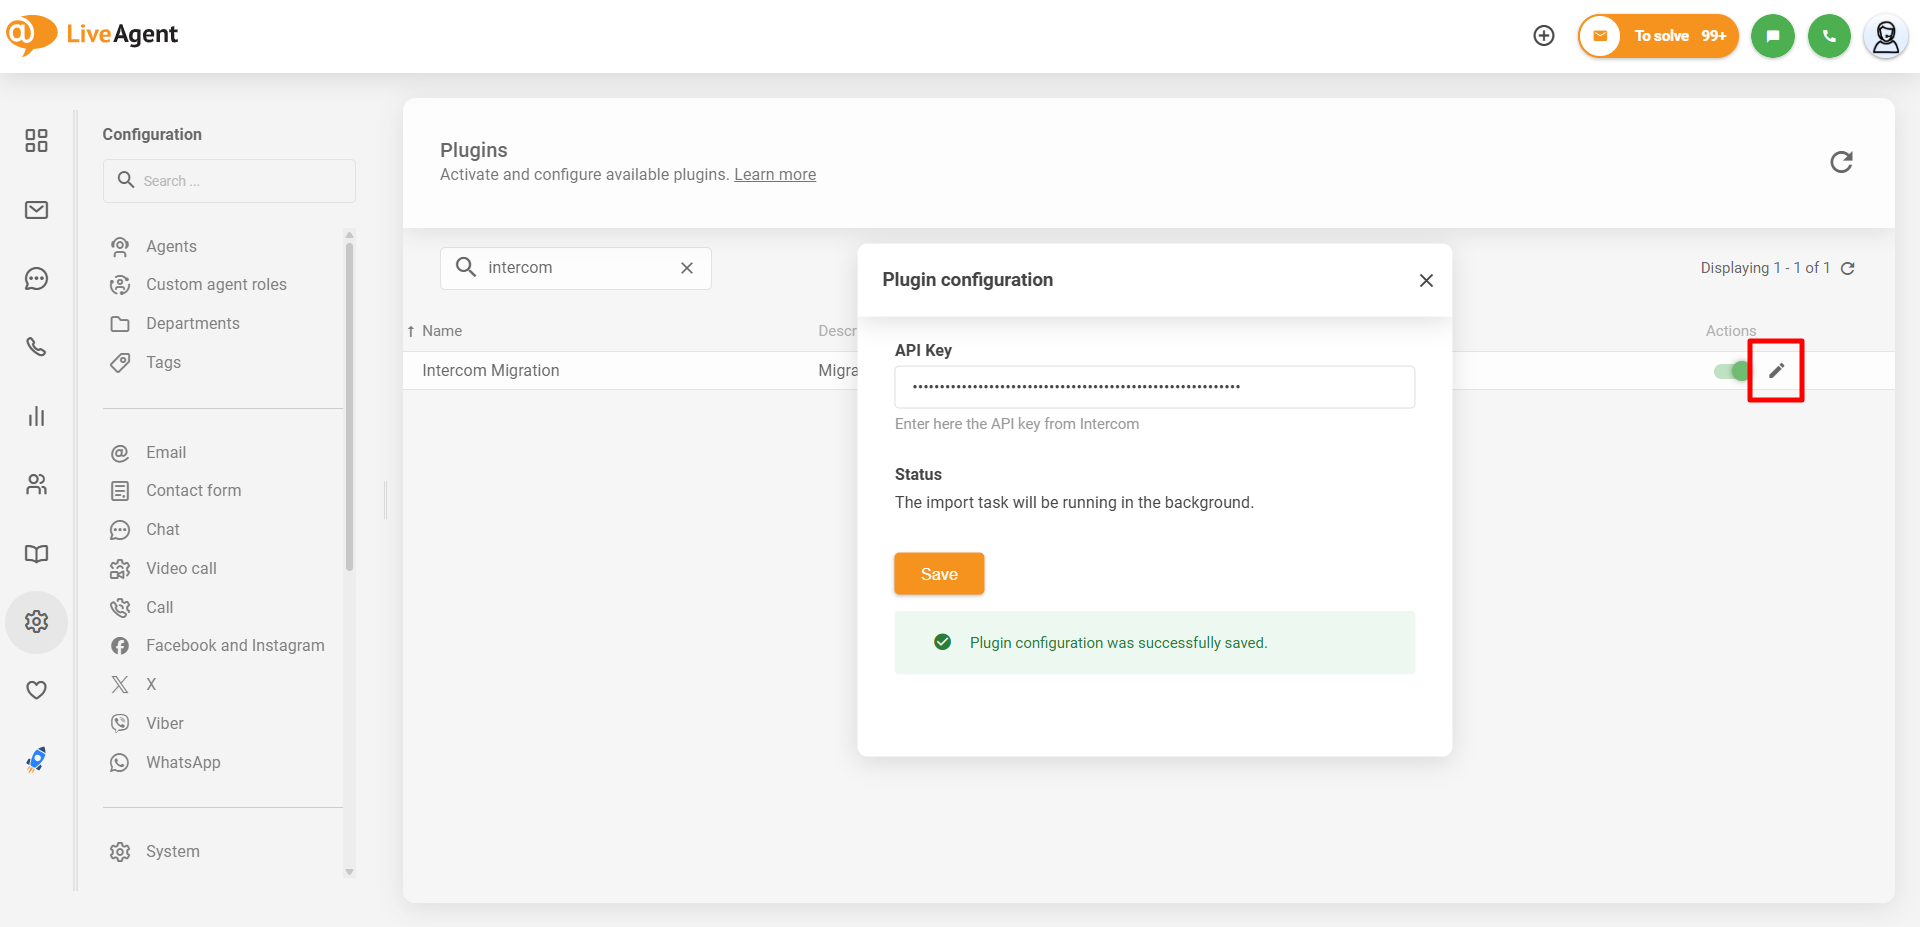The image size is (1920, 927).
Task: Expand the System configuration section
Action: pyautogui.click(x=172, y=851)
